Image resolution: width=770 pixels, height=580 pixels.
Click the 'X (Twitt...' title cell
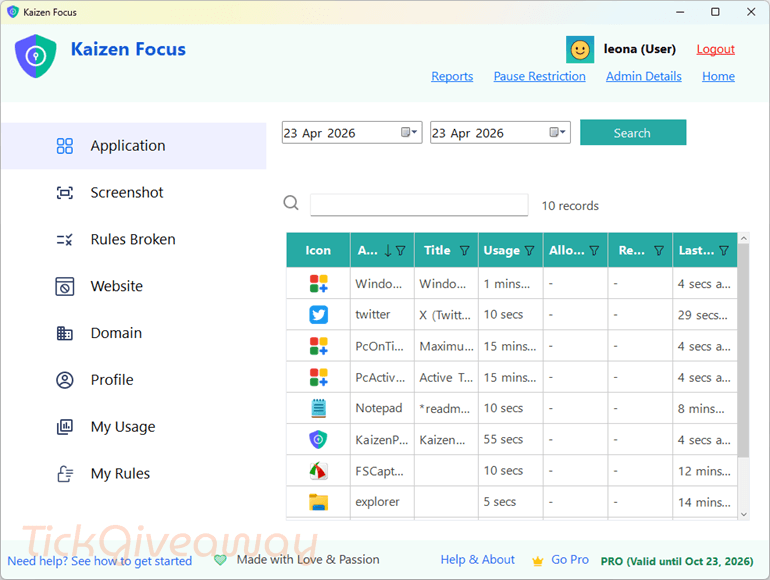(446, 314)
